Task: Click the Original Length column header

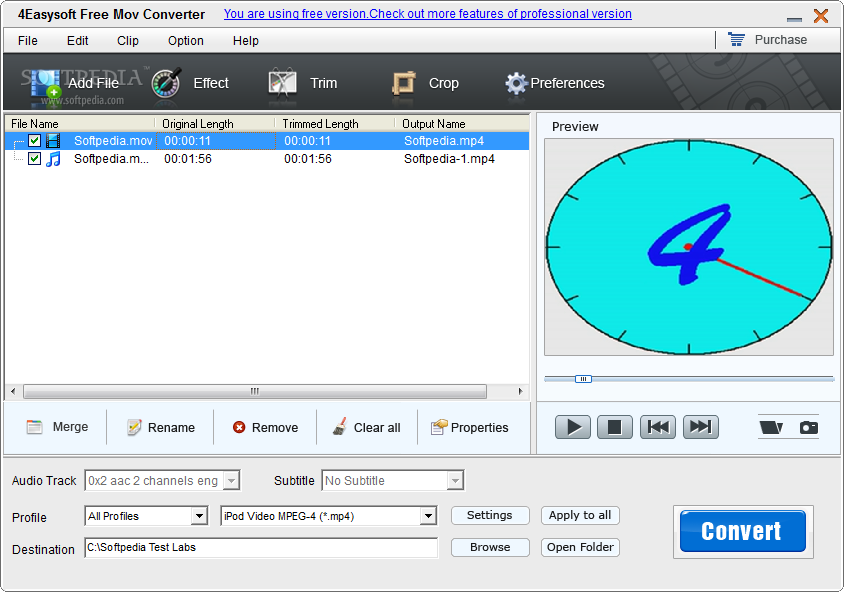Action: [215, 124]
